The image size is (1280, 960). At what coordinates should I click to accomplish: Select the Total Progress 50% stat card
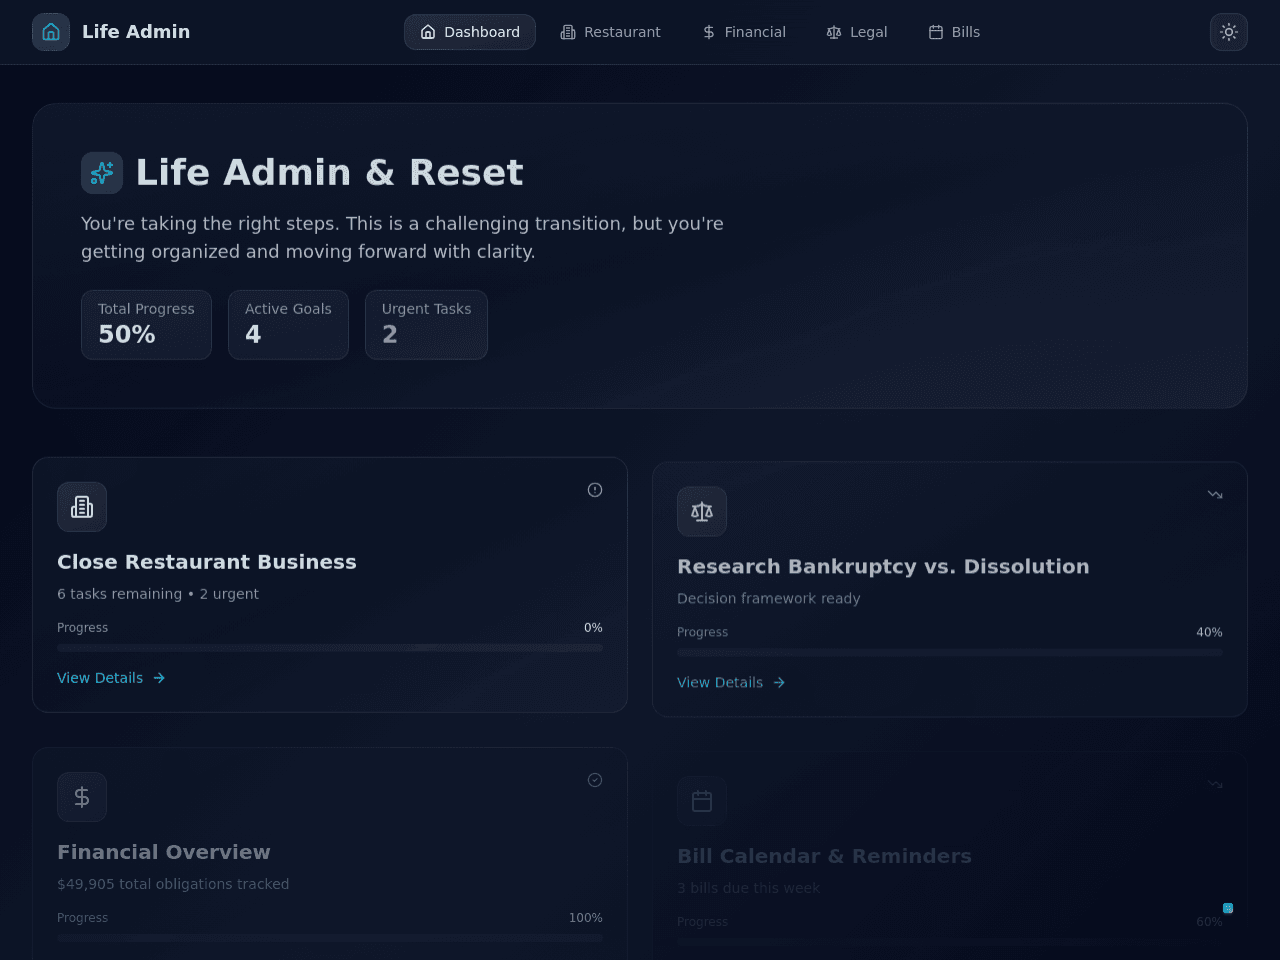(146, 325)
